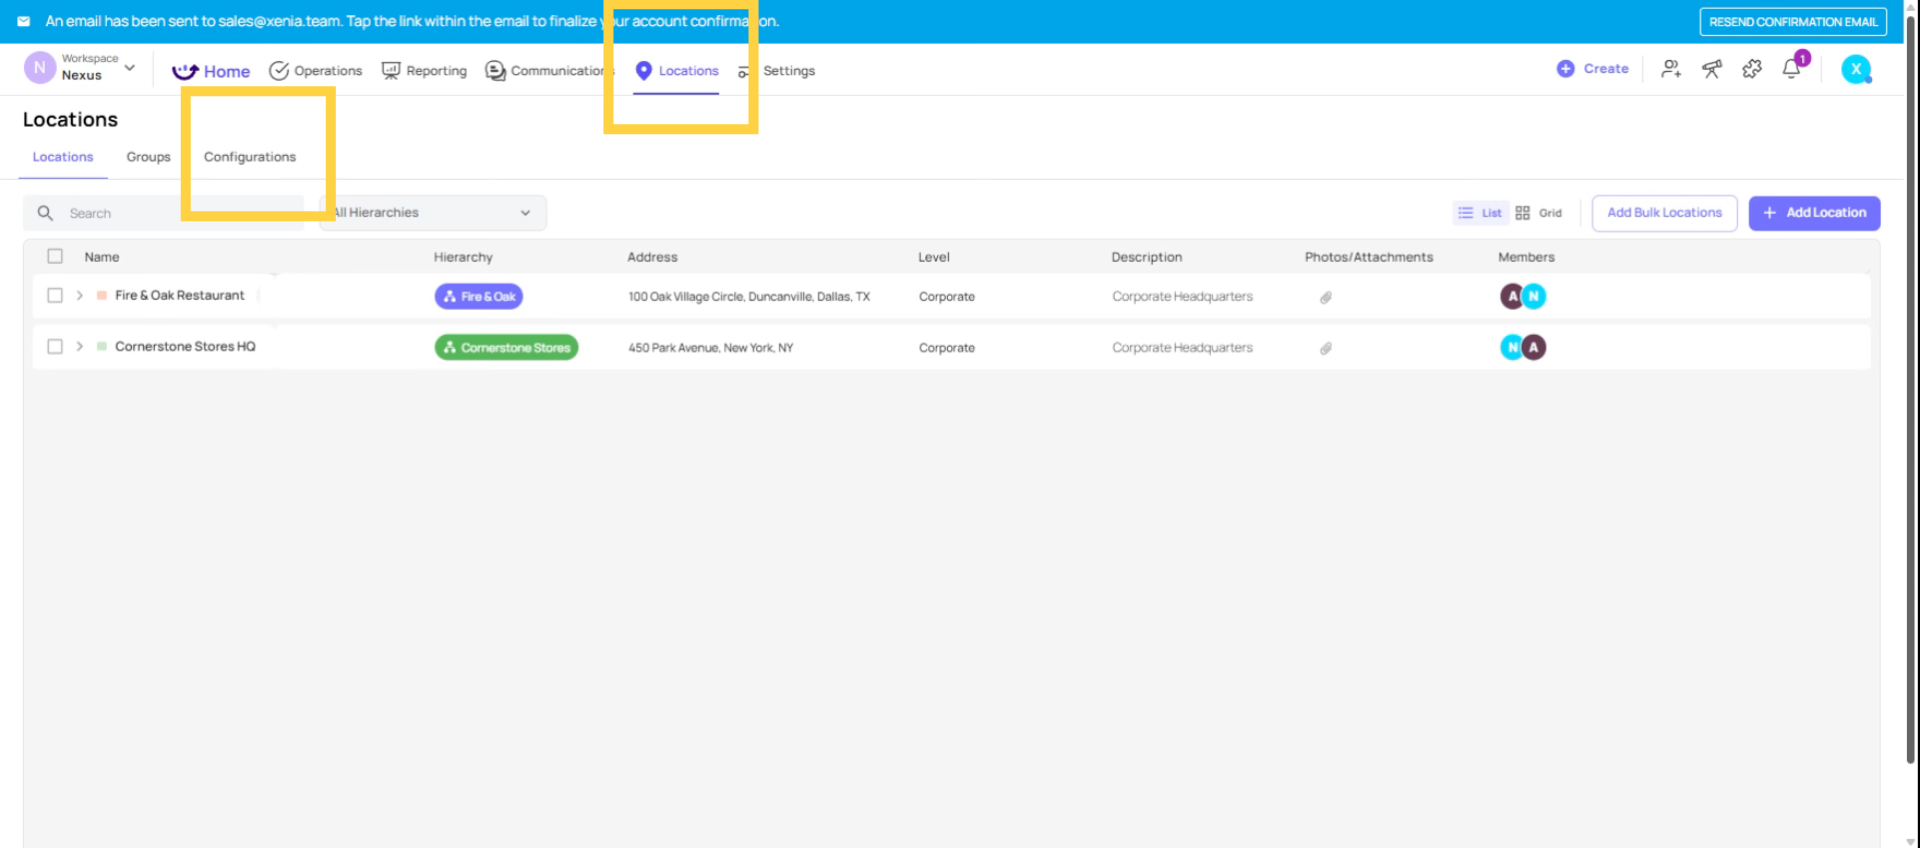
Task: Switch to the Groups tab
Action: click(x=148, y=157)
